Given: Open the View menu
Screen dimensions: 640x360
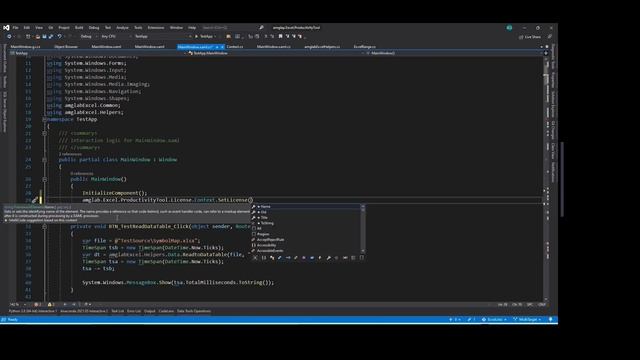Looking at the screenshot, I should click(x=39, y=28).
